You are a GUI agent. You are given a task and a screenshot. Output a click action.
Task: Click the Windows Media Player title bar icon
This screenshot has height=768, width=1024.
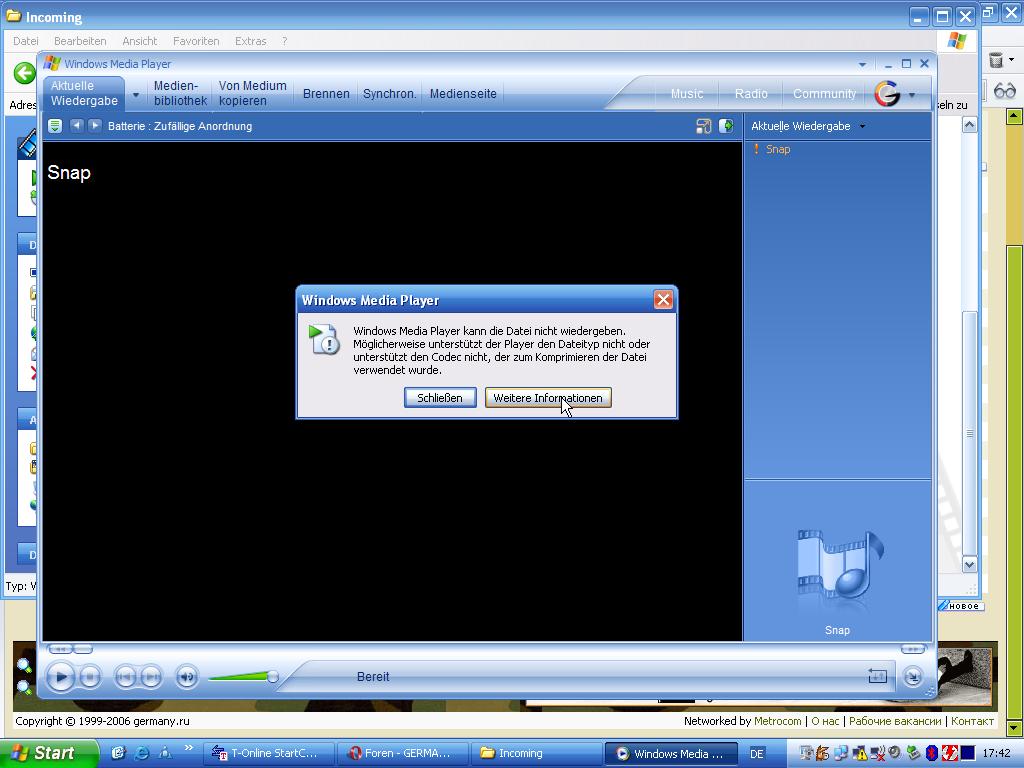(x=52, y=64)
